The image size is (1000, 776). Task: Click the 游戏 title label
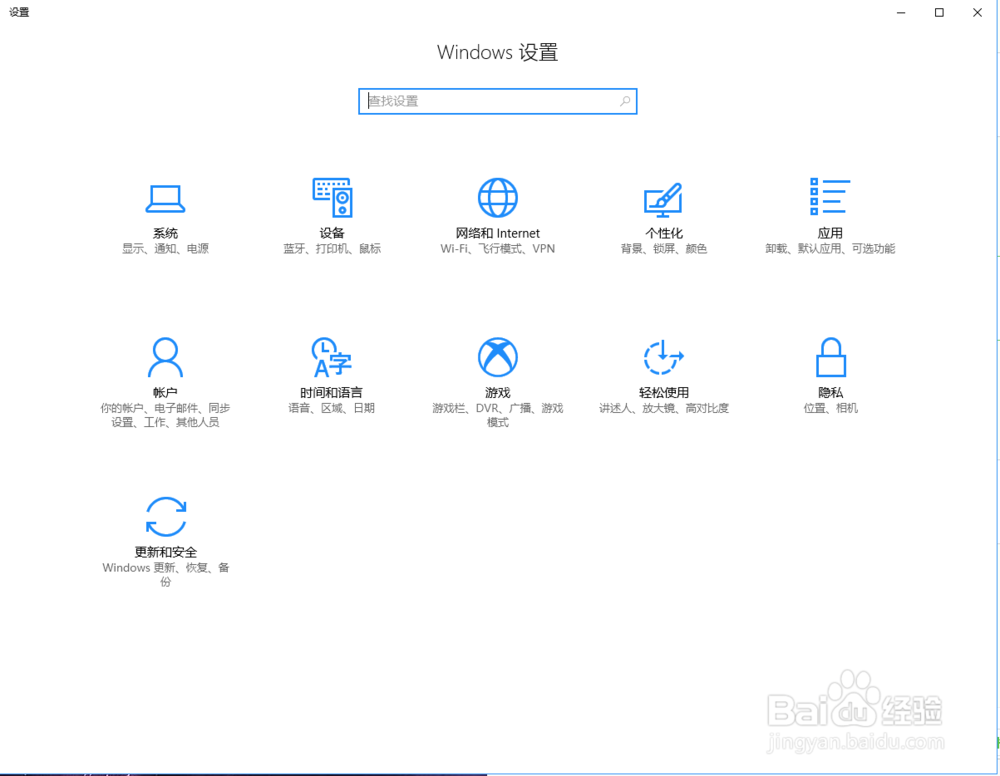pyautogui.click(x=497, y=393)
